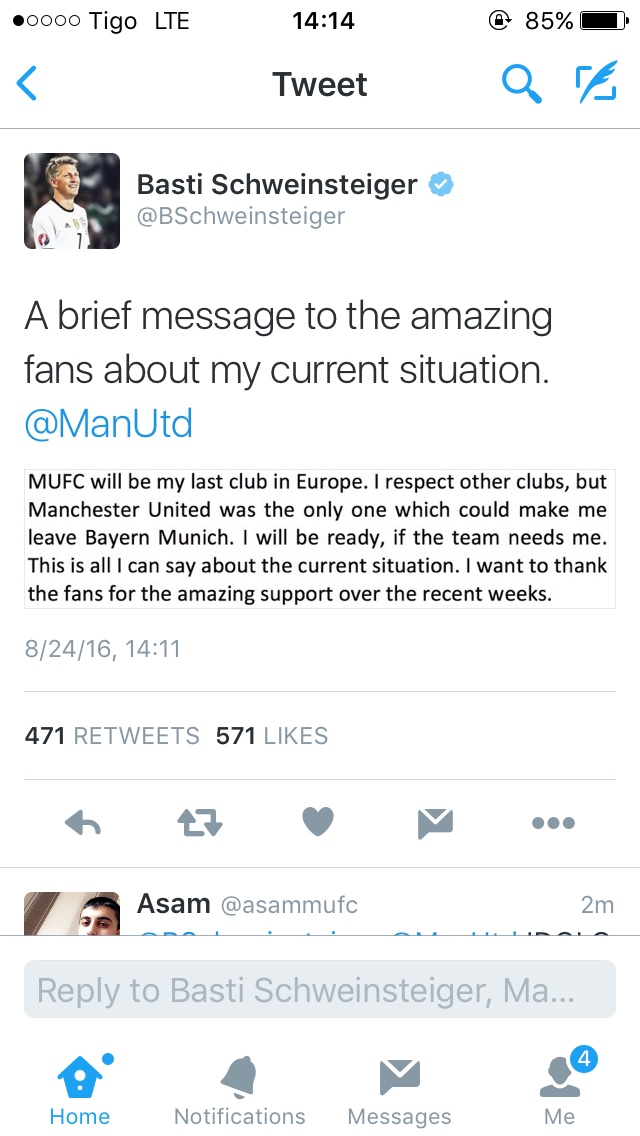This screenshot has height=1136, width=640.
Task: Open the attached message image
Action: [x=319, y=537]
